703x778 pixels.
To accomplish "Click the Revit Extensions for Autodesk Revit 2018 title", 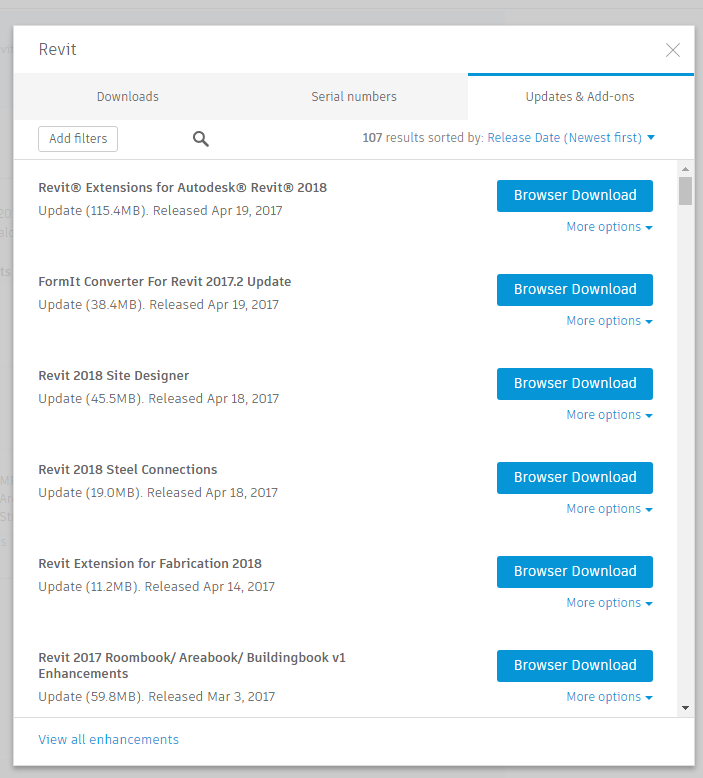I will (x=183, y=188).
